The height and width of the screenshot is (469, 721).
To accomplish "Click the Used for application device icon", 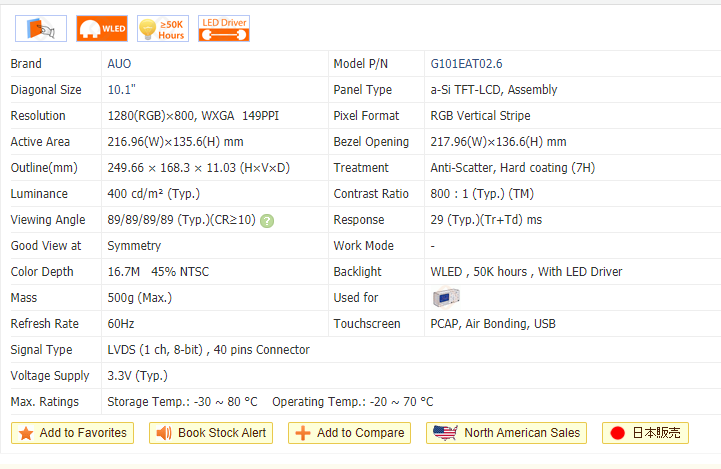I will (x=446, y=298).
